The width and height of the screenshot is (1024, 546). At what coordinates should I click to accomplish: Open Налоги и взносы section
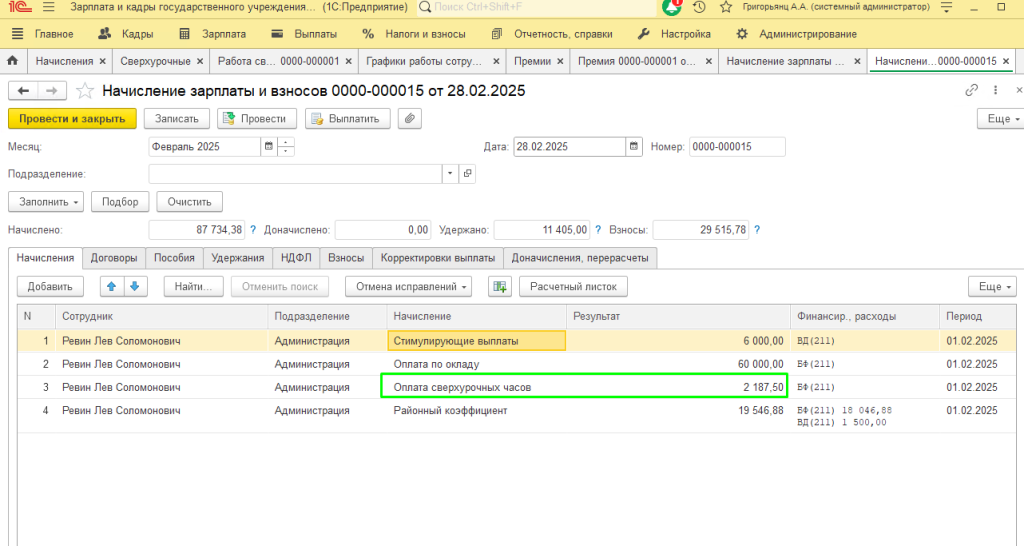[x=414, y=34]
